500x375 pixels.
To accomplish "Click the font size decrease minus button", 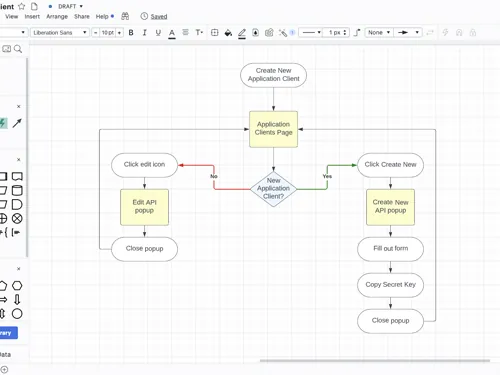I will tap(95, 32).
